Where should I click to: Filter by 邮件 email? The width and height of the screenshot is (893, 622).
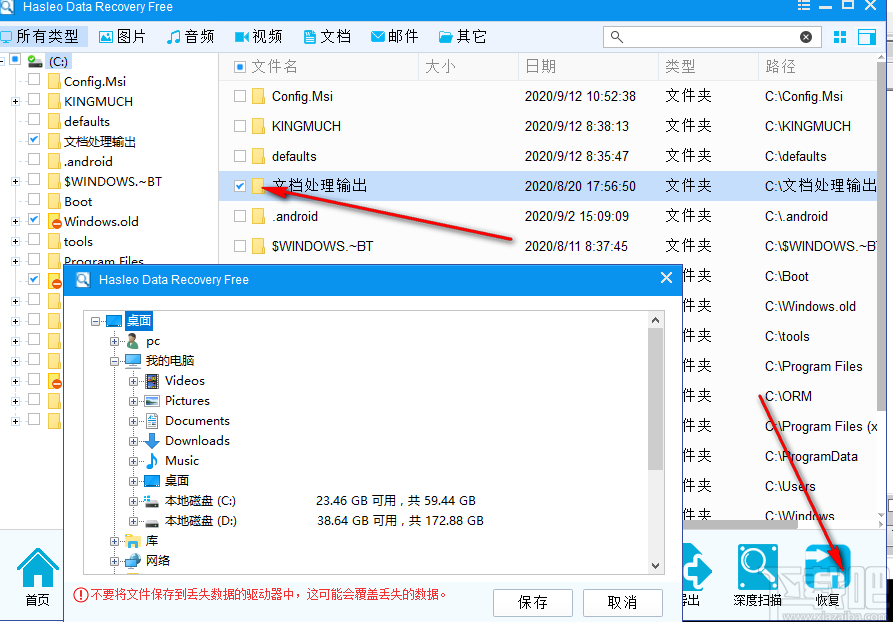pyautogui.click(x=394, y=37)
